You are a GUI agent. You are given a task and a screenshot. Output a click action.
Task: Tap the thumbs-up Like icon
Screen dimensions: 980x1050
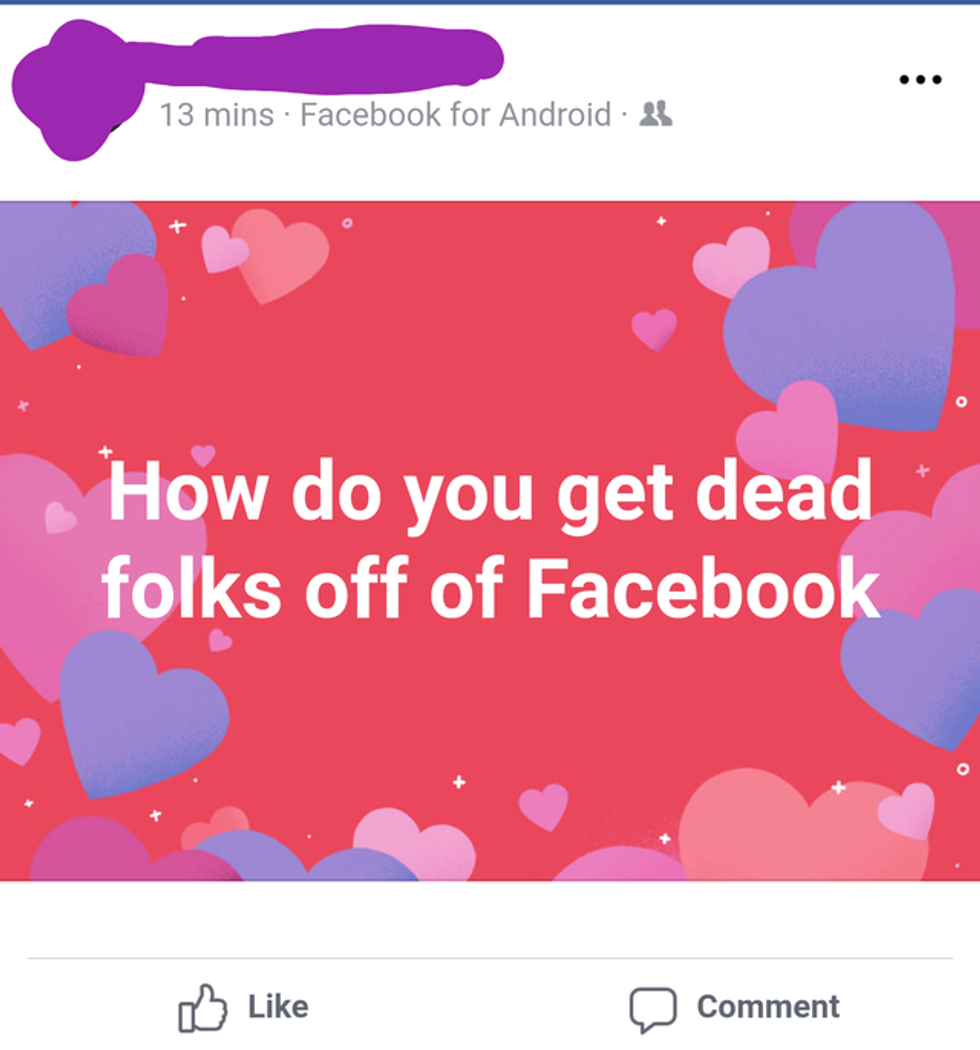(202, 1007)
